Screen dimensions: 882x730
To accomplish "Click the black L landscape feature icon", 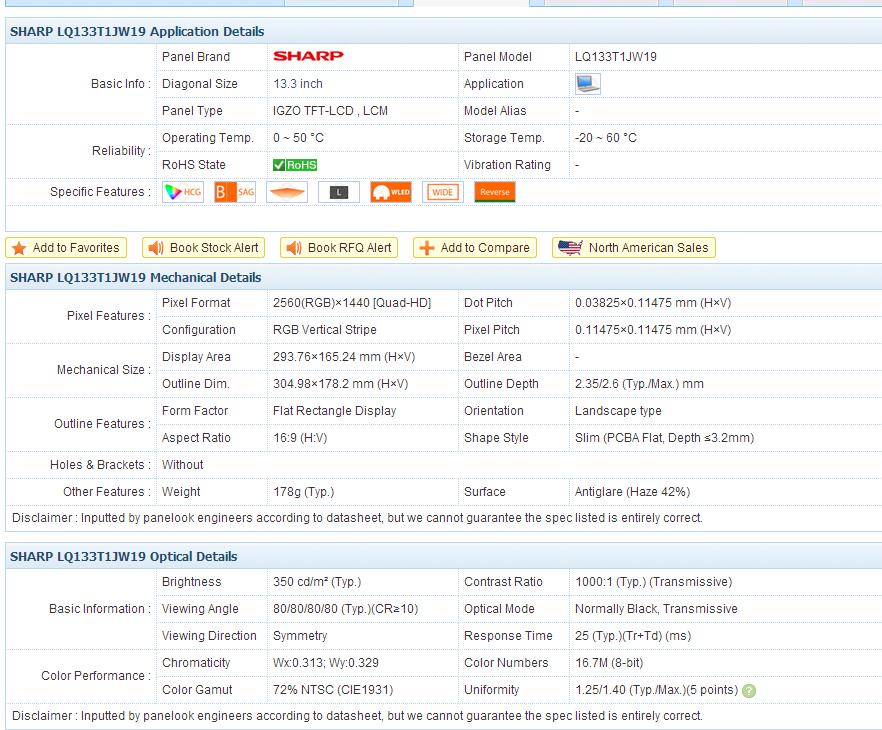I will [x=339, y=192].
